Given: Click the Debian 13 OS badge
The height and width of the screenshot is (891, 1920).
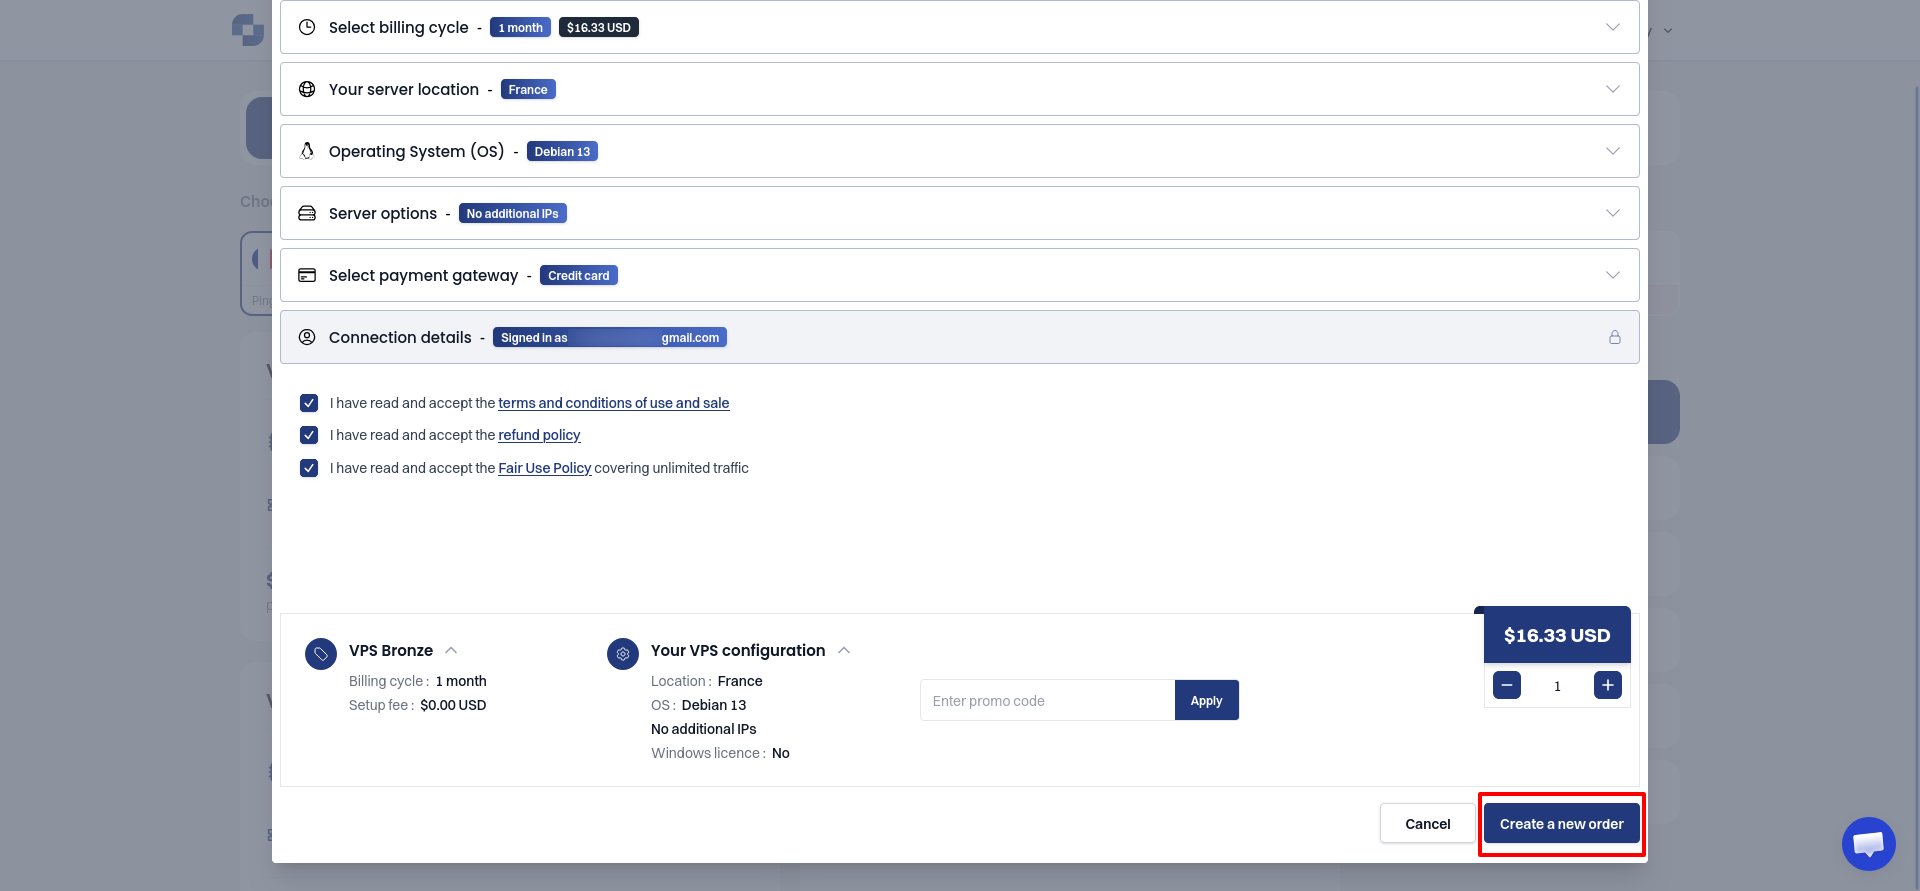Looking at the screenshot, I should coord(562,151).
